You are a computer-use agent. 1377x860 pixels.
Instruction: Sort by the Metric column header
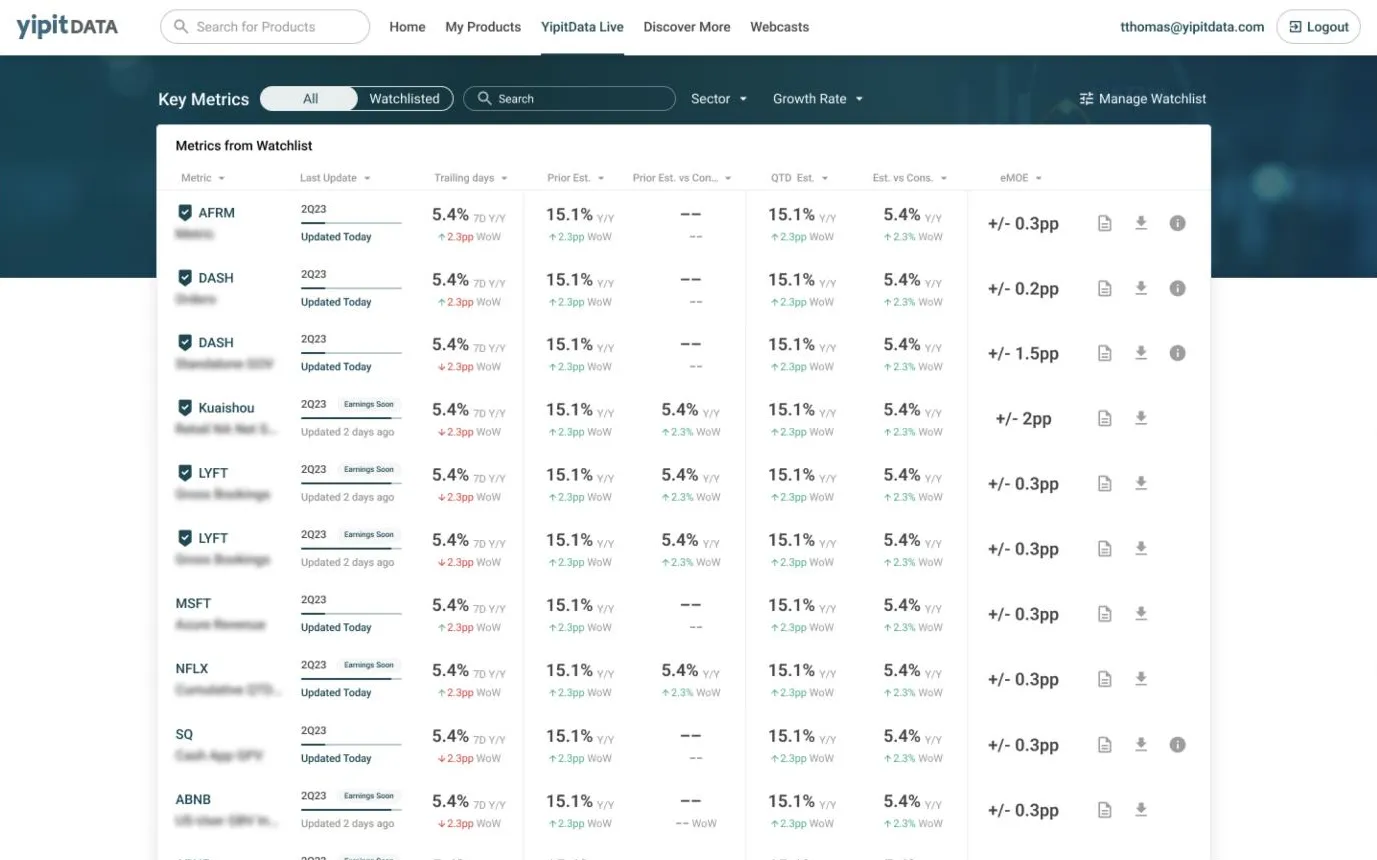click(202, 178)
